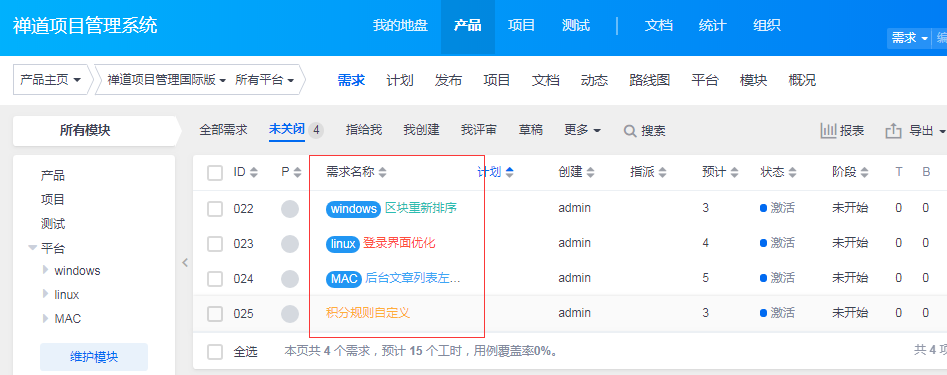Open the 所有平台 platform selector

(265, 80)
